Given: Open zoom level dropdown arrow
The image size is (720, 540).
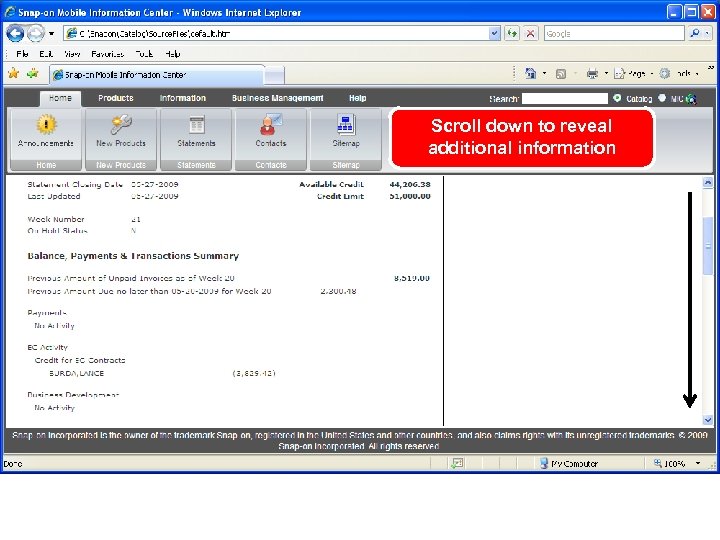Looking at the screenshot, I should [x=698, y=463].
